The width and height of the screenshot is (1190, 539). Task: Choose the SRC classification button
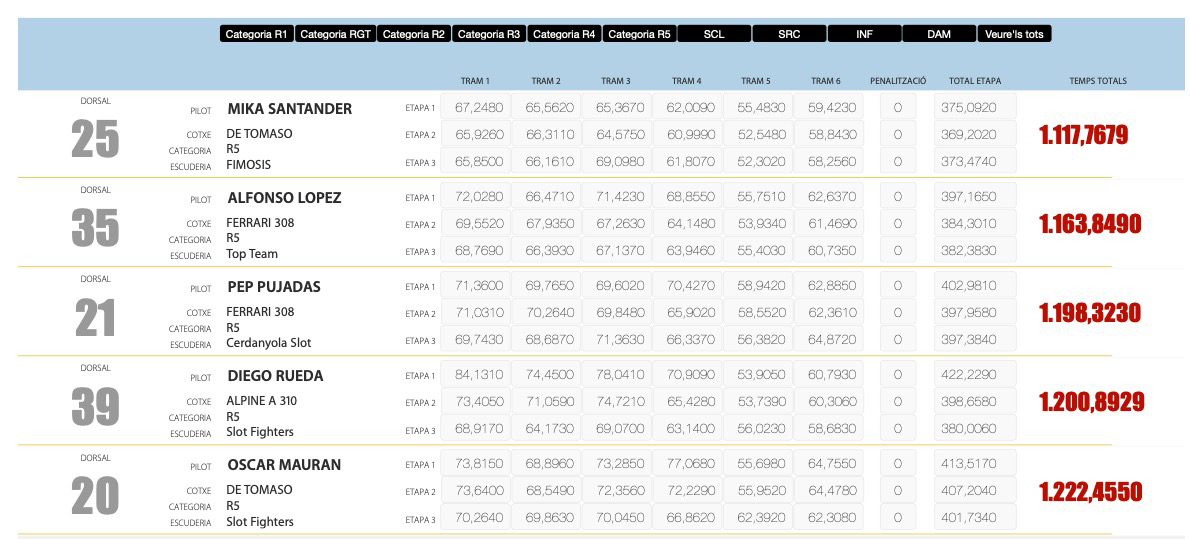click(x=789, y=34)
